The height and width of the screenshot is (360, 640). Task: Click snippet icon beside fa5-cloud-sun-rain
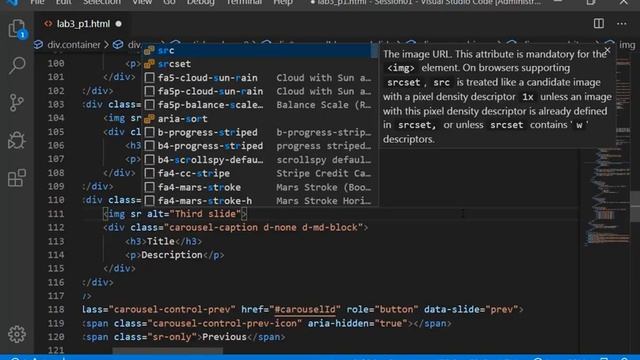(x=149, y=78)
